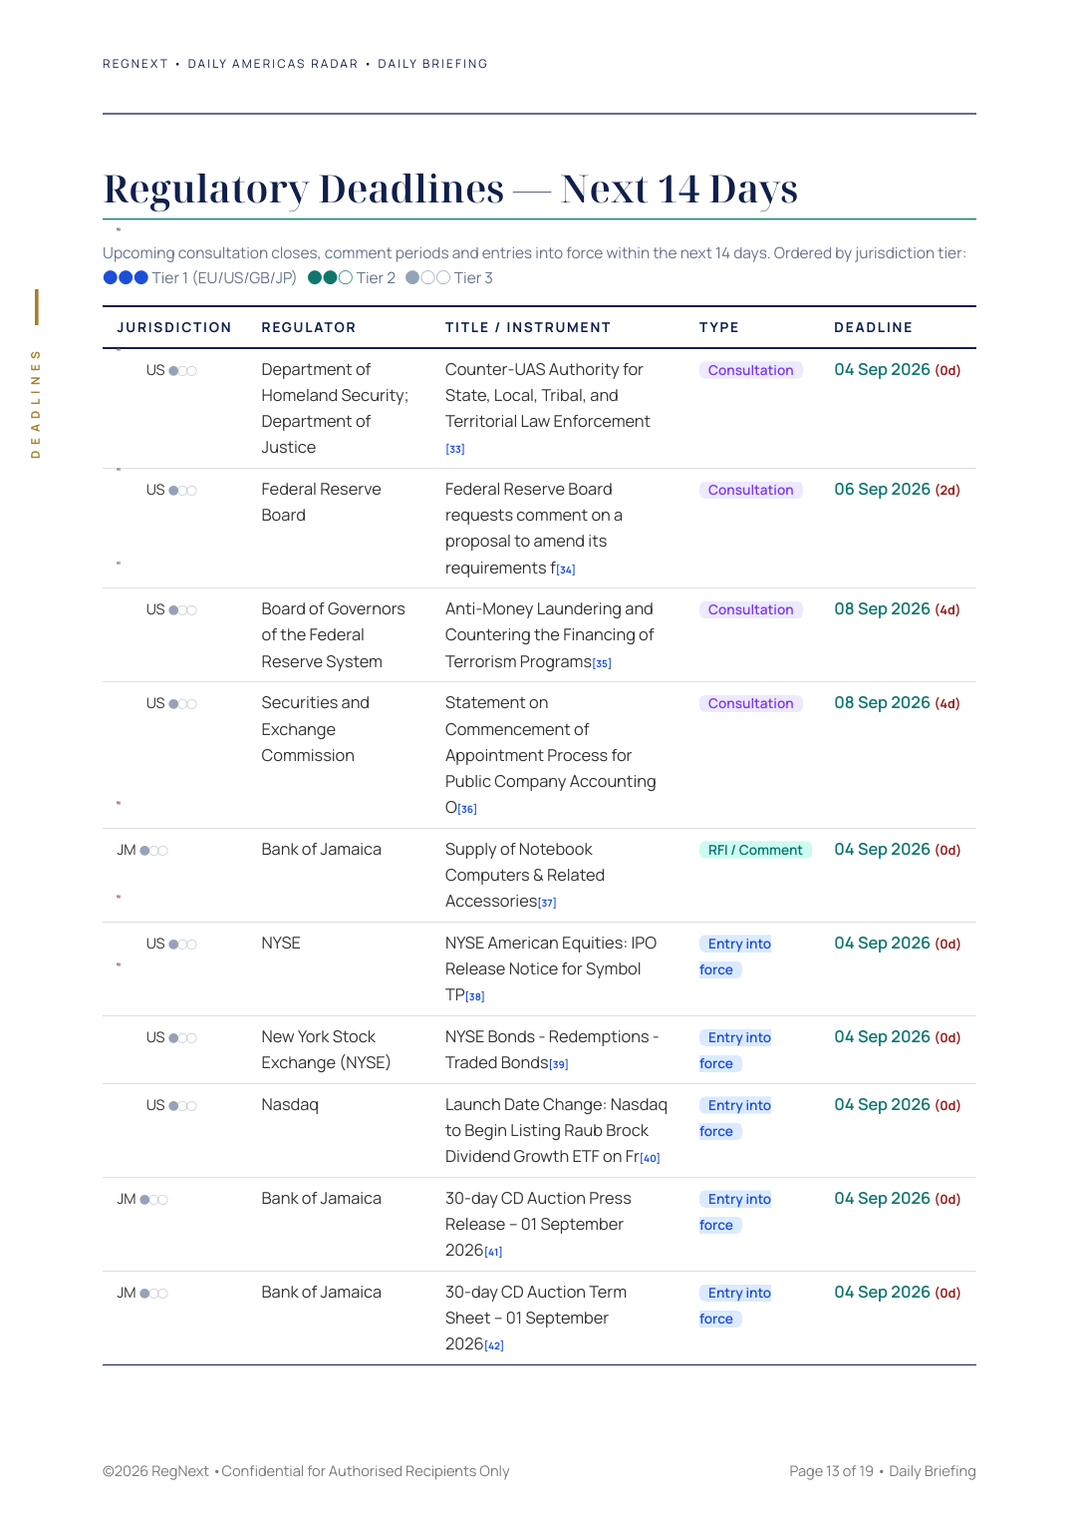Click Consultation tag in Federal Reserve Board row
This screenshot has width=1080, height=1528.
[x=751, y=490]
